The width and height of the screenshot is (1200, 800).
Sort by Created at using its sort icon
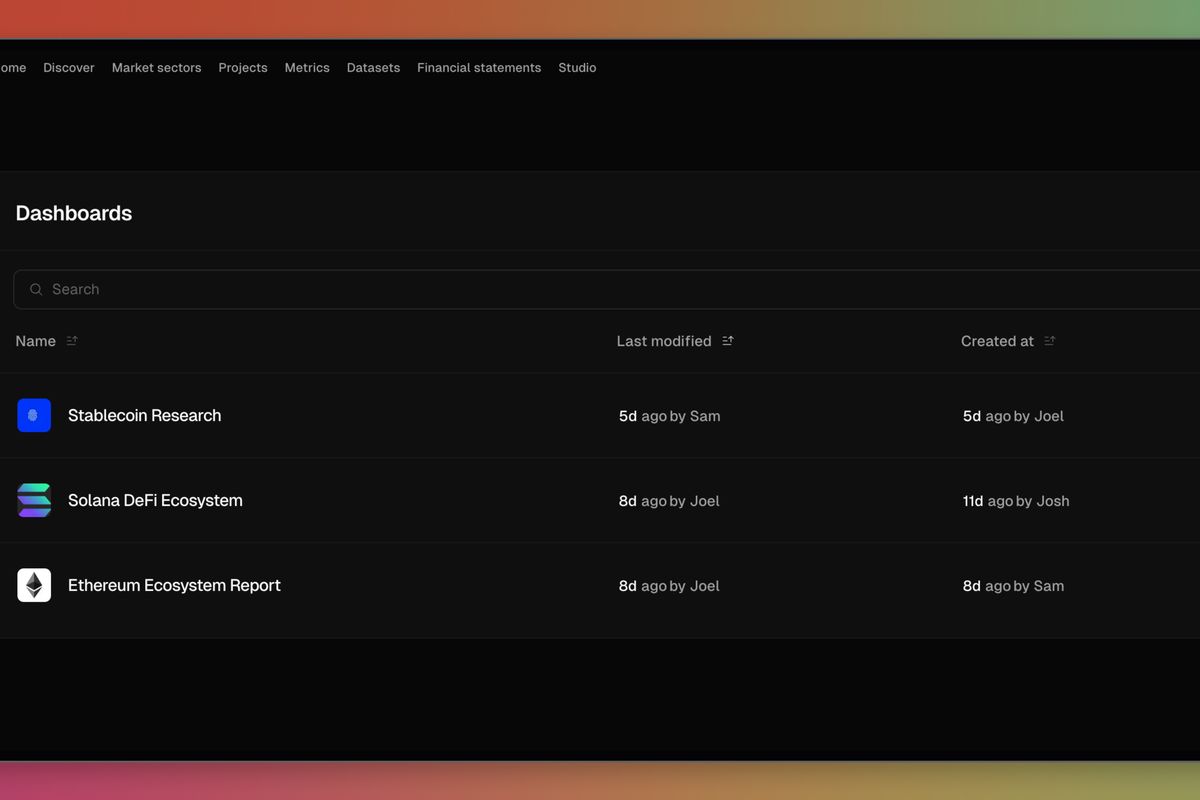[1050, 341]
